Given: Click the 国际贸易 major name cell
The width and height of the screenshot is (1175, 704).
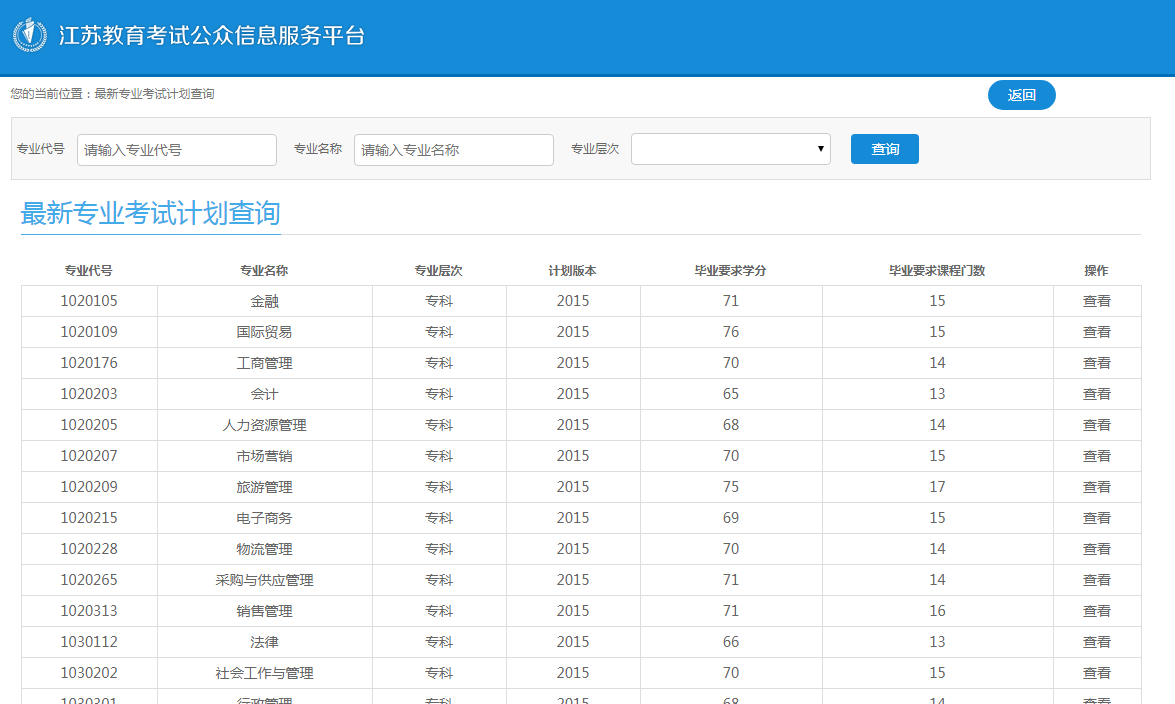Looking at the screenshot, I should (x=265, y=332).
